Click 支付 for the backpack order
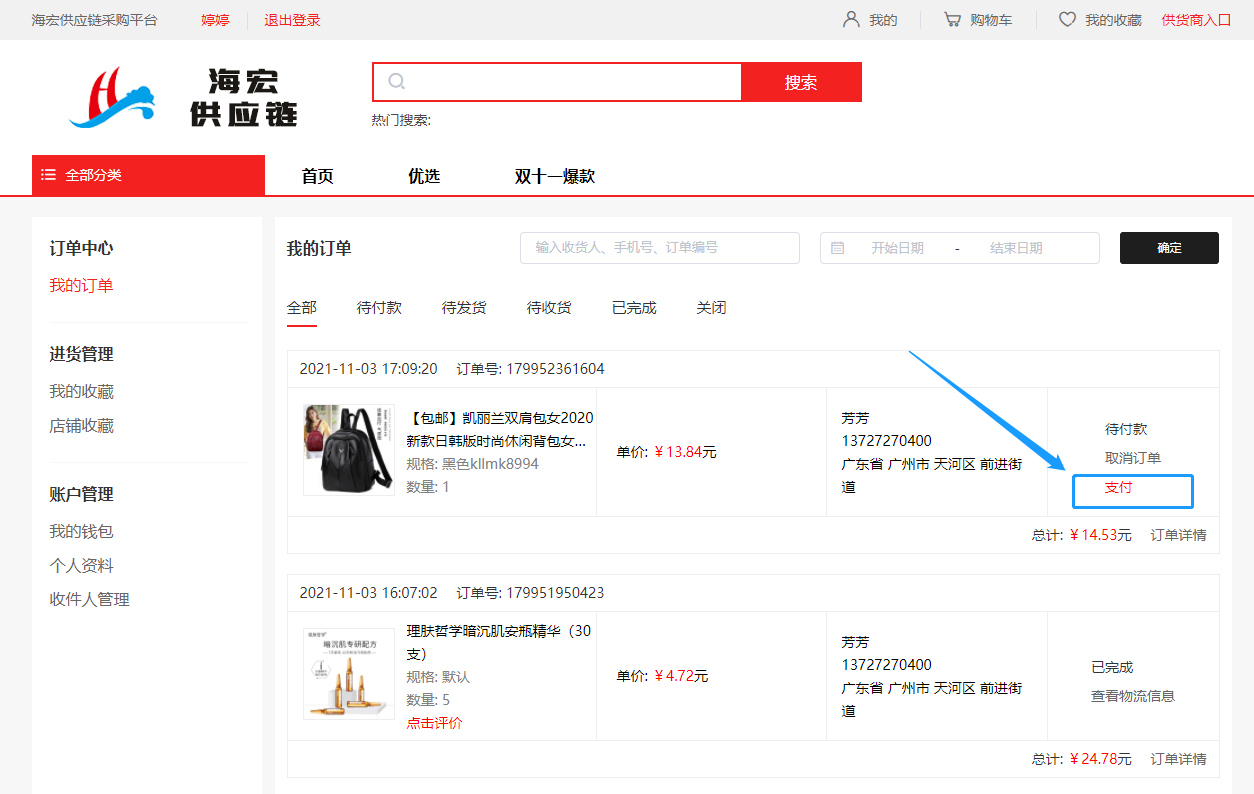 pos(1118,488)
